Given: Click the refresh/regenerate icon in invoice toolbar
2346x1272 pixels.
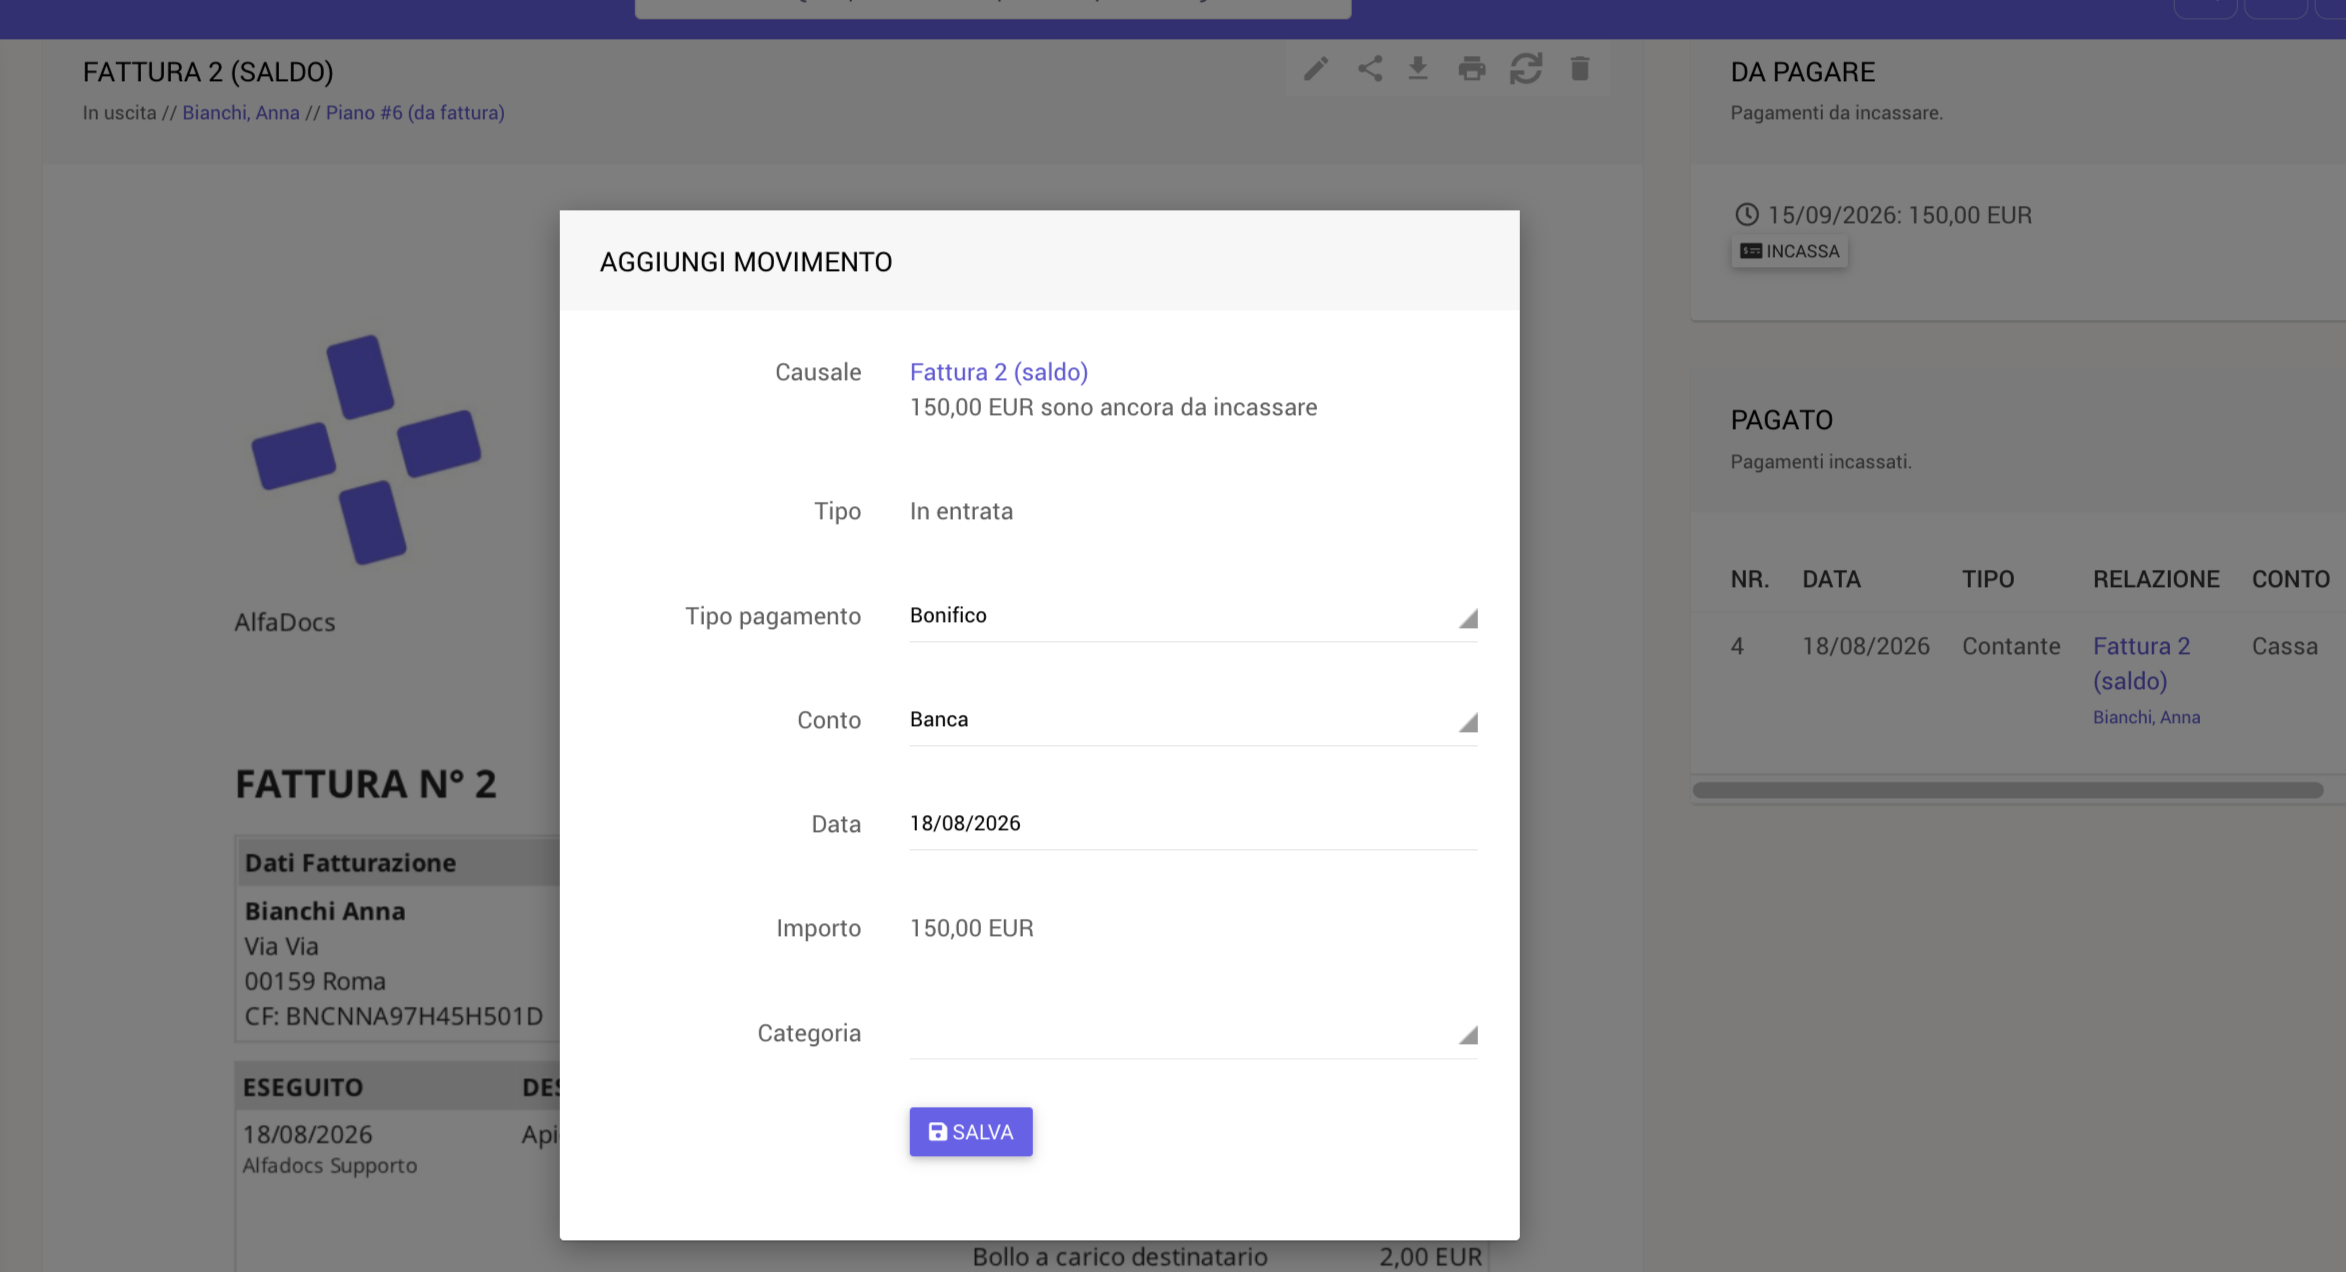Looking at the screenshot, I should coord(1526,69).
